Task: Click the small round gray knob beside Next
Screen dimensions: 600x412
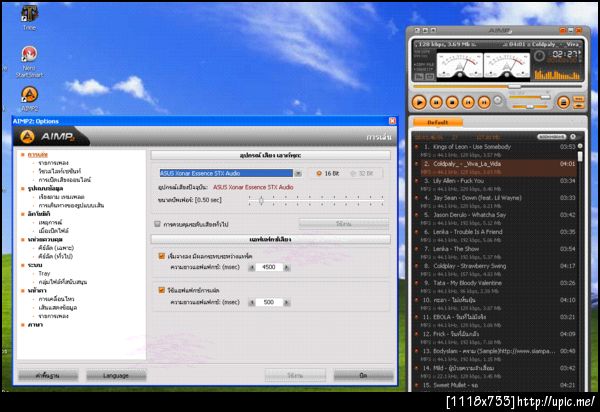Action: point(498,100)
